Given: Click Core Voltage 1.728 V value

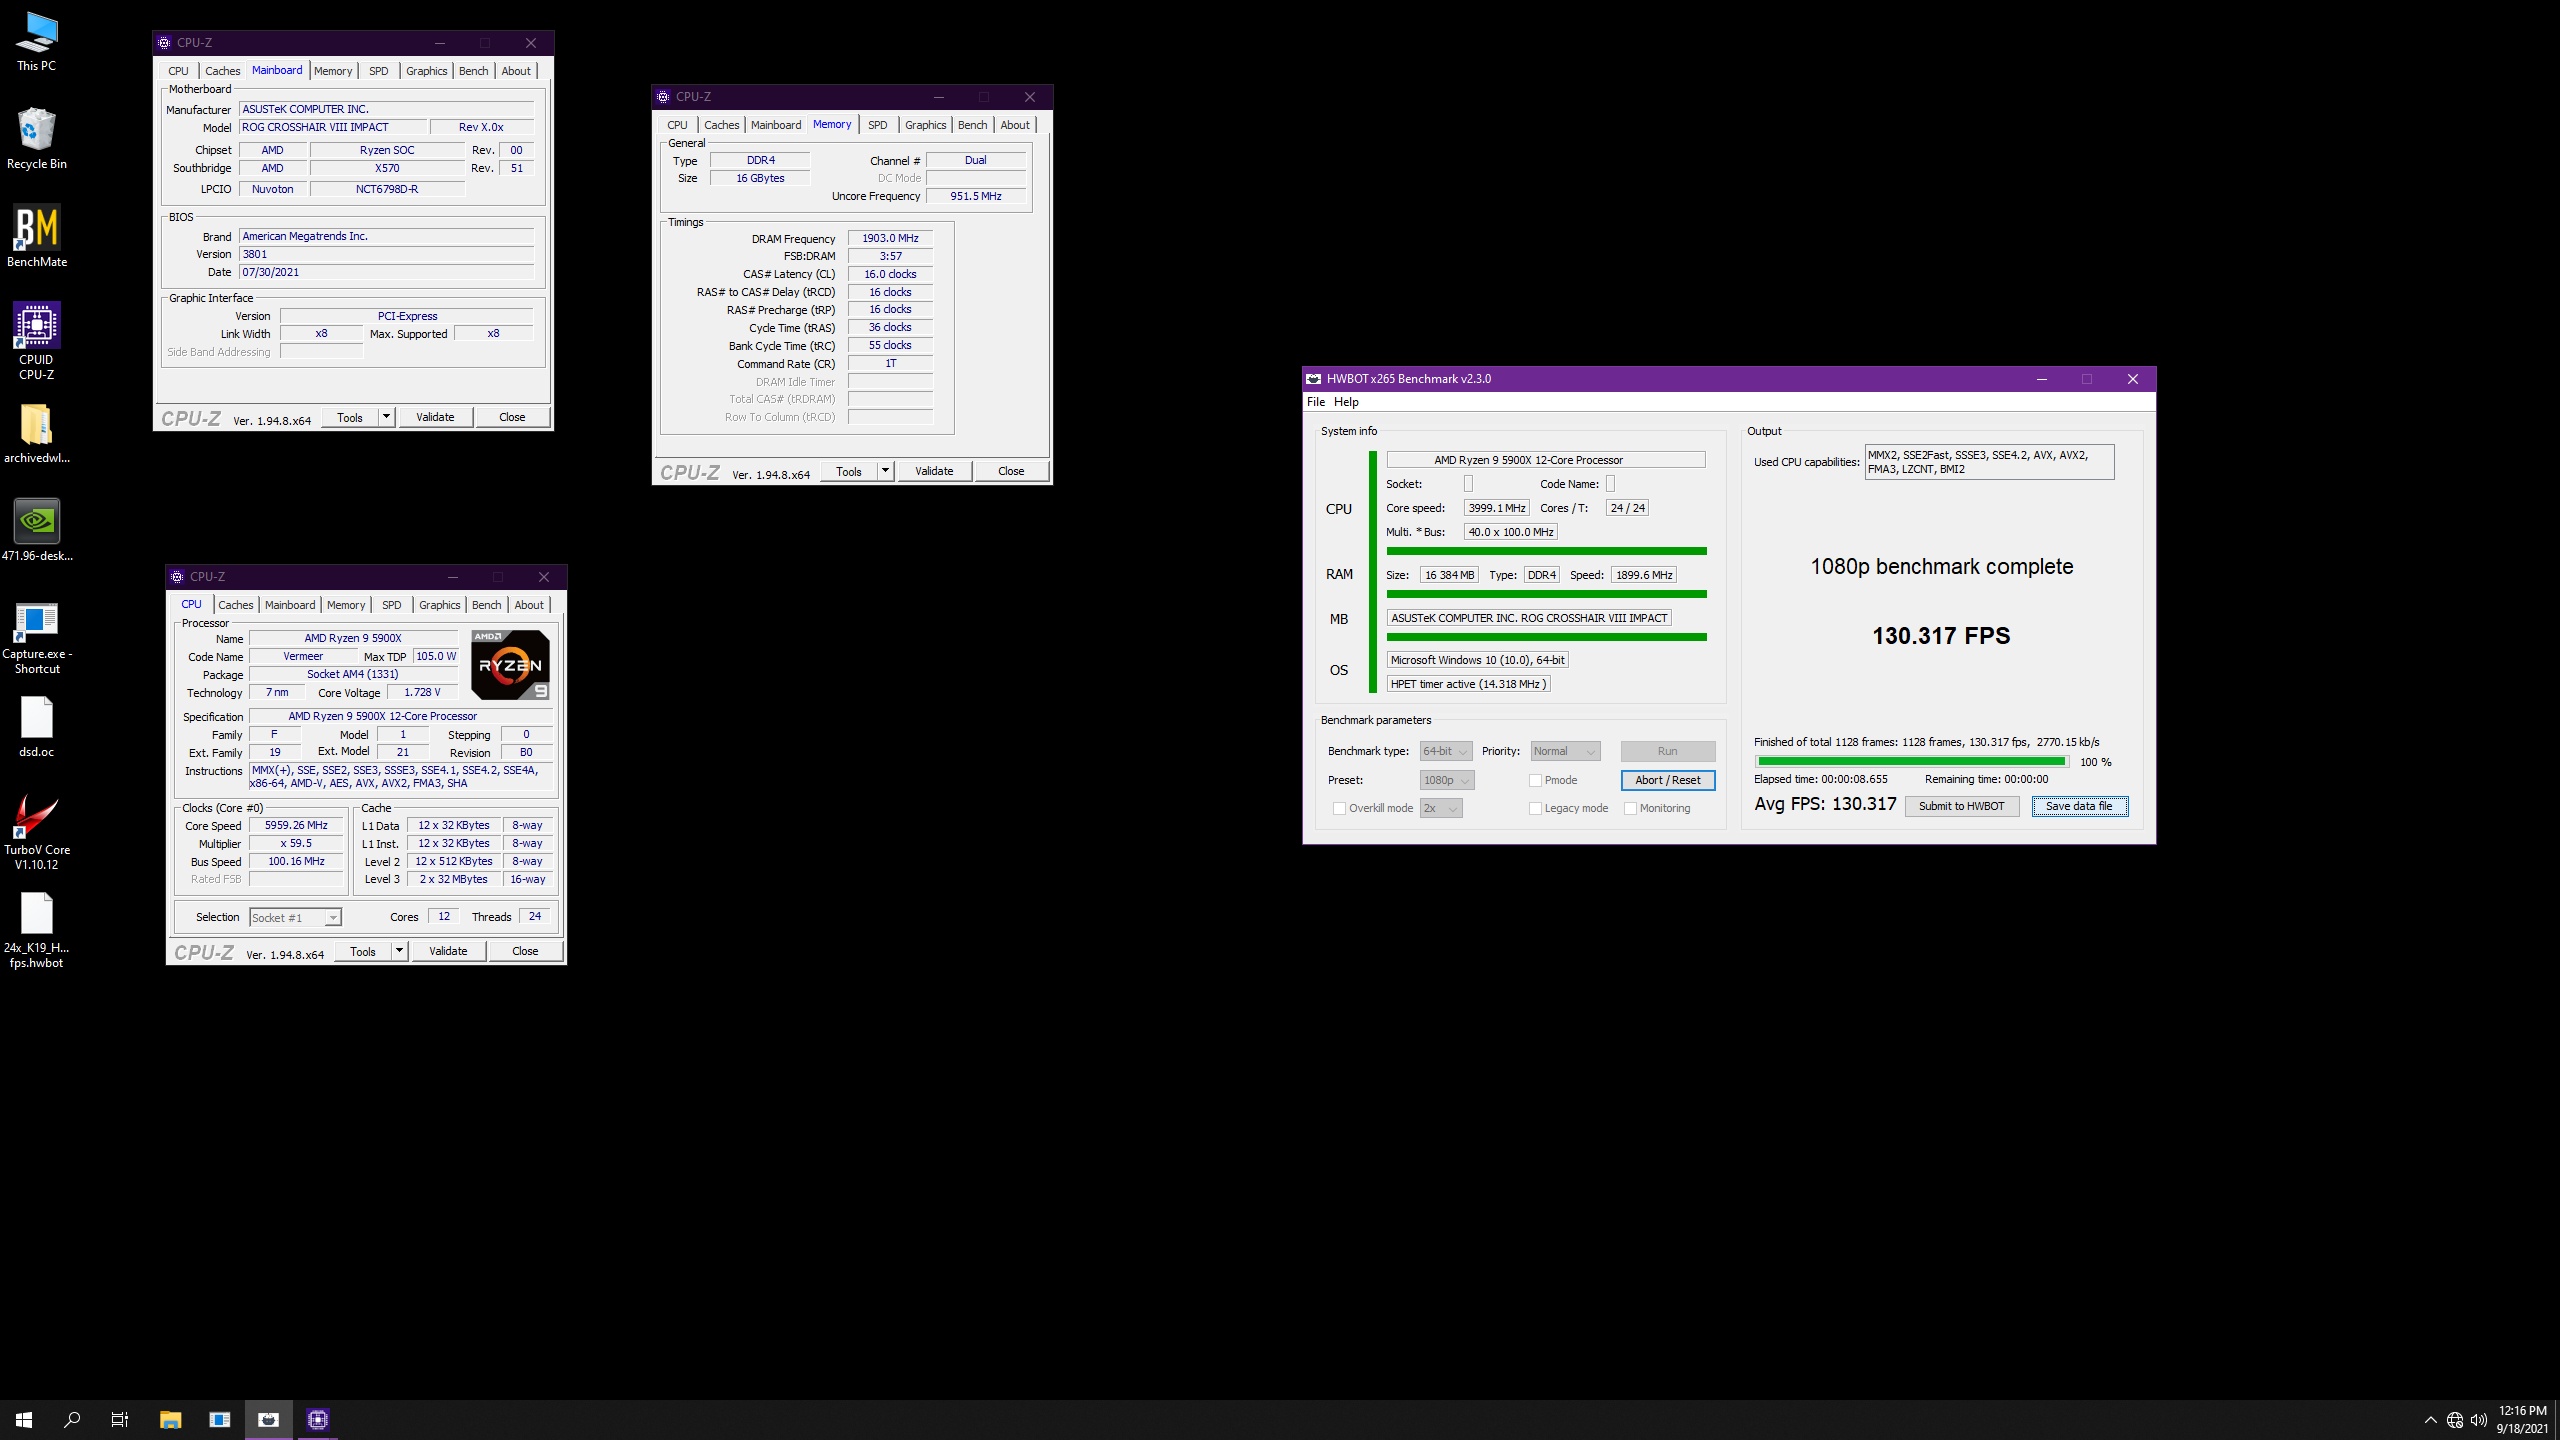Looking at the screenshot, I should (422, 692).
